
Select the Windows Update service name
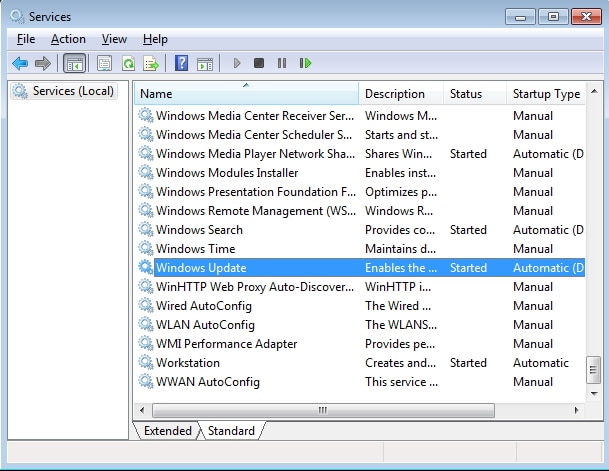tap(201, 268)
